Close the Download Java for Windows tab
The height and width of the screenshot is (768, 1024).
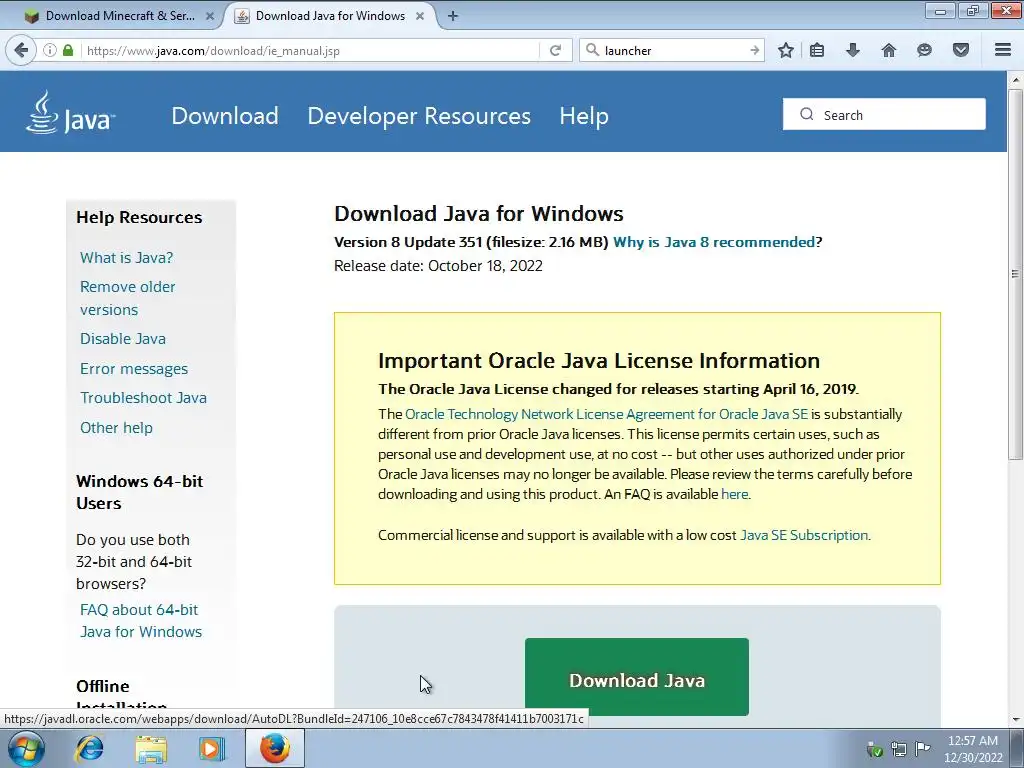pos(420,16)
